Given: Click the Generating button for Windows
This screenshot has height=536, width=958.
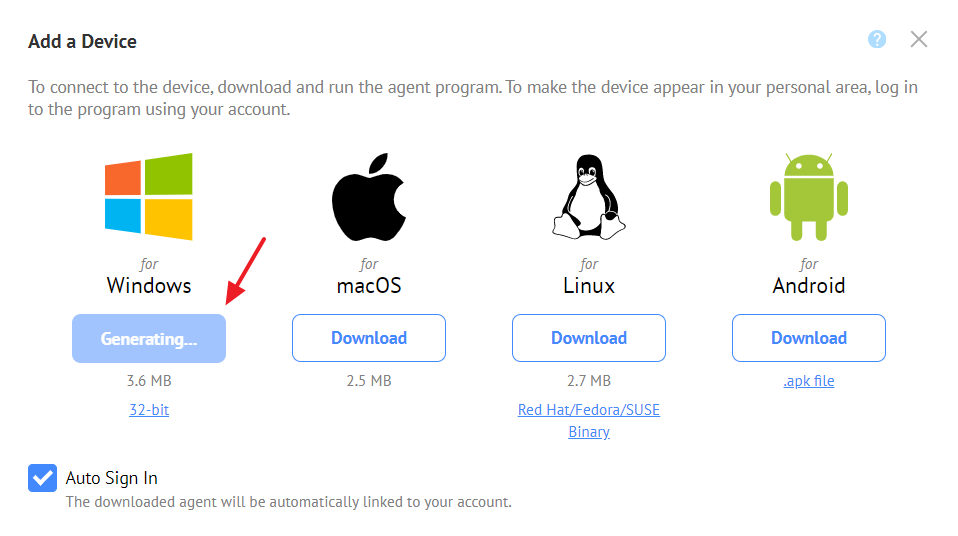Looking at the screenshot, I should (149, 339).
